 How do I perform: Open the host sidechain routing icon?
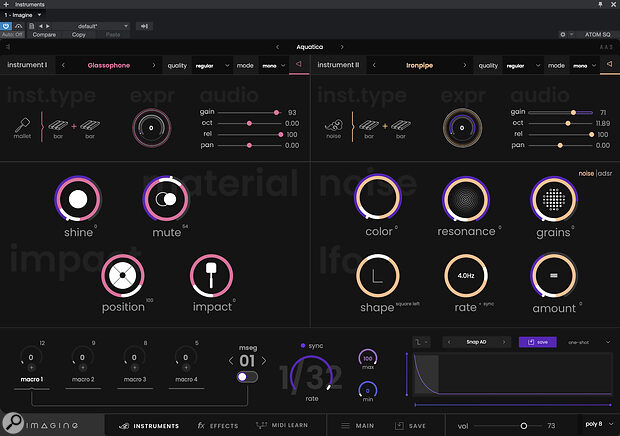point(144,26)
